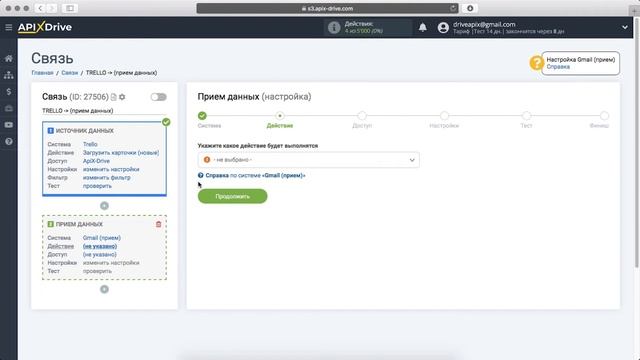Click the yellow question mark help bubble
Image resolution: width=640 pixels, height=360 pixels.
(x=536, y=63)
